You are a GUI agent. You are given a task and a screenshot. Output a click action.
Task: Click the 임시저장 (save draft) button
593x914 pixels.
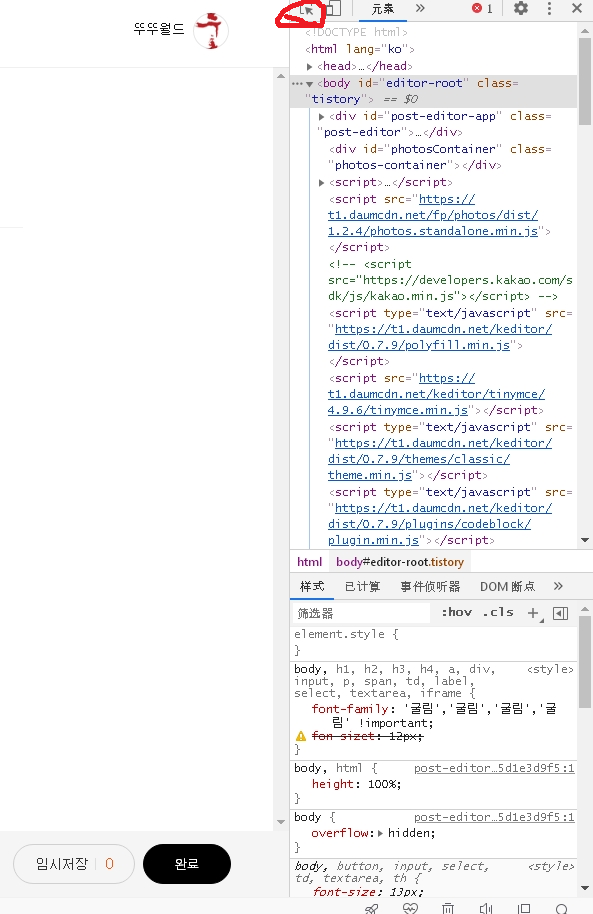pos(74,864)
